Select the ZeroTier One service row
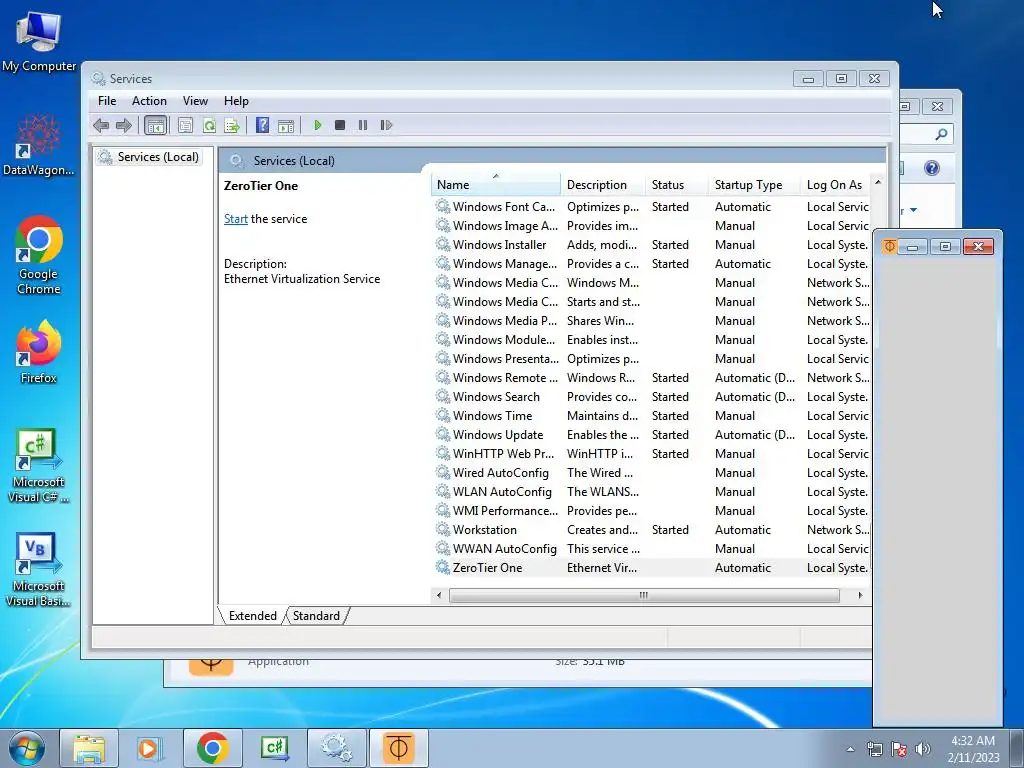1024x768 pixels. tap(651, 568)
